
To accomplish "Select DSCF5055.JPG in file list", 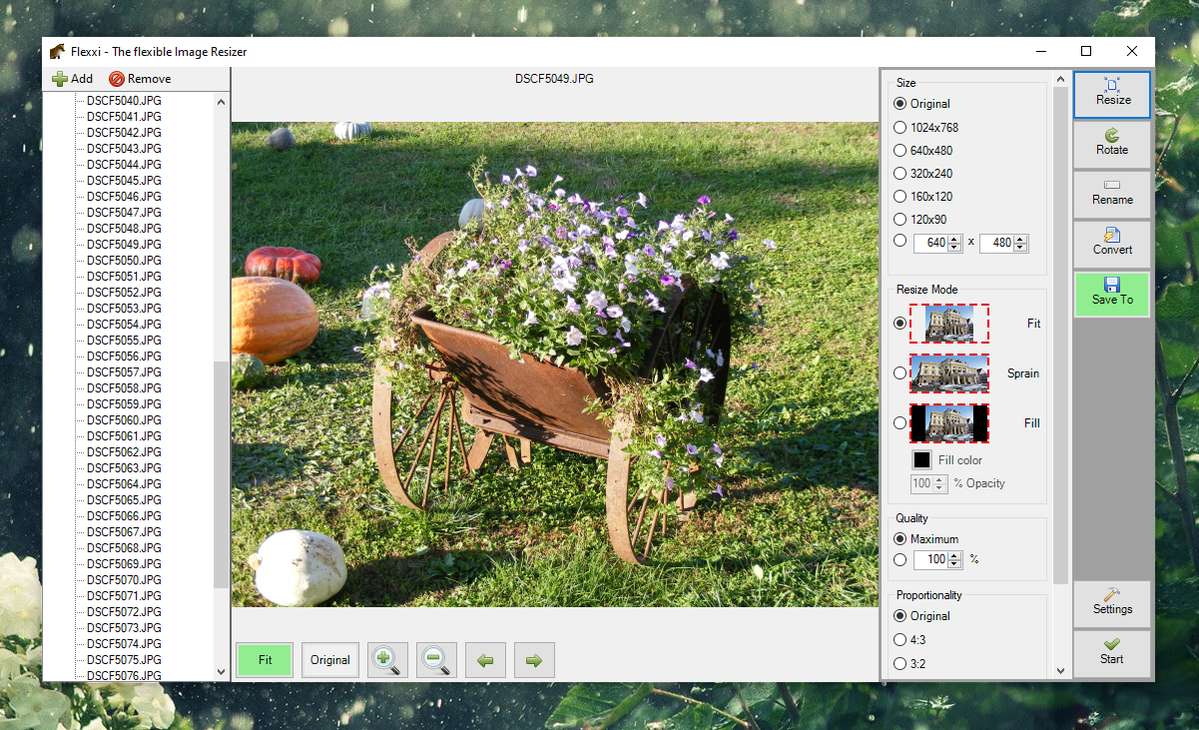I will [124, 340].
